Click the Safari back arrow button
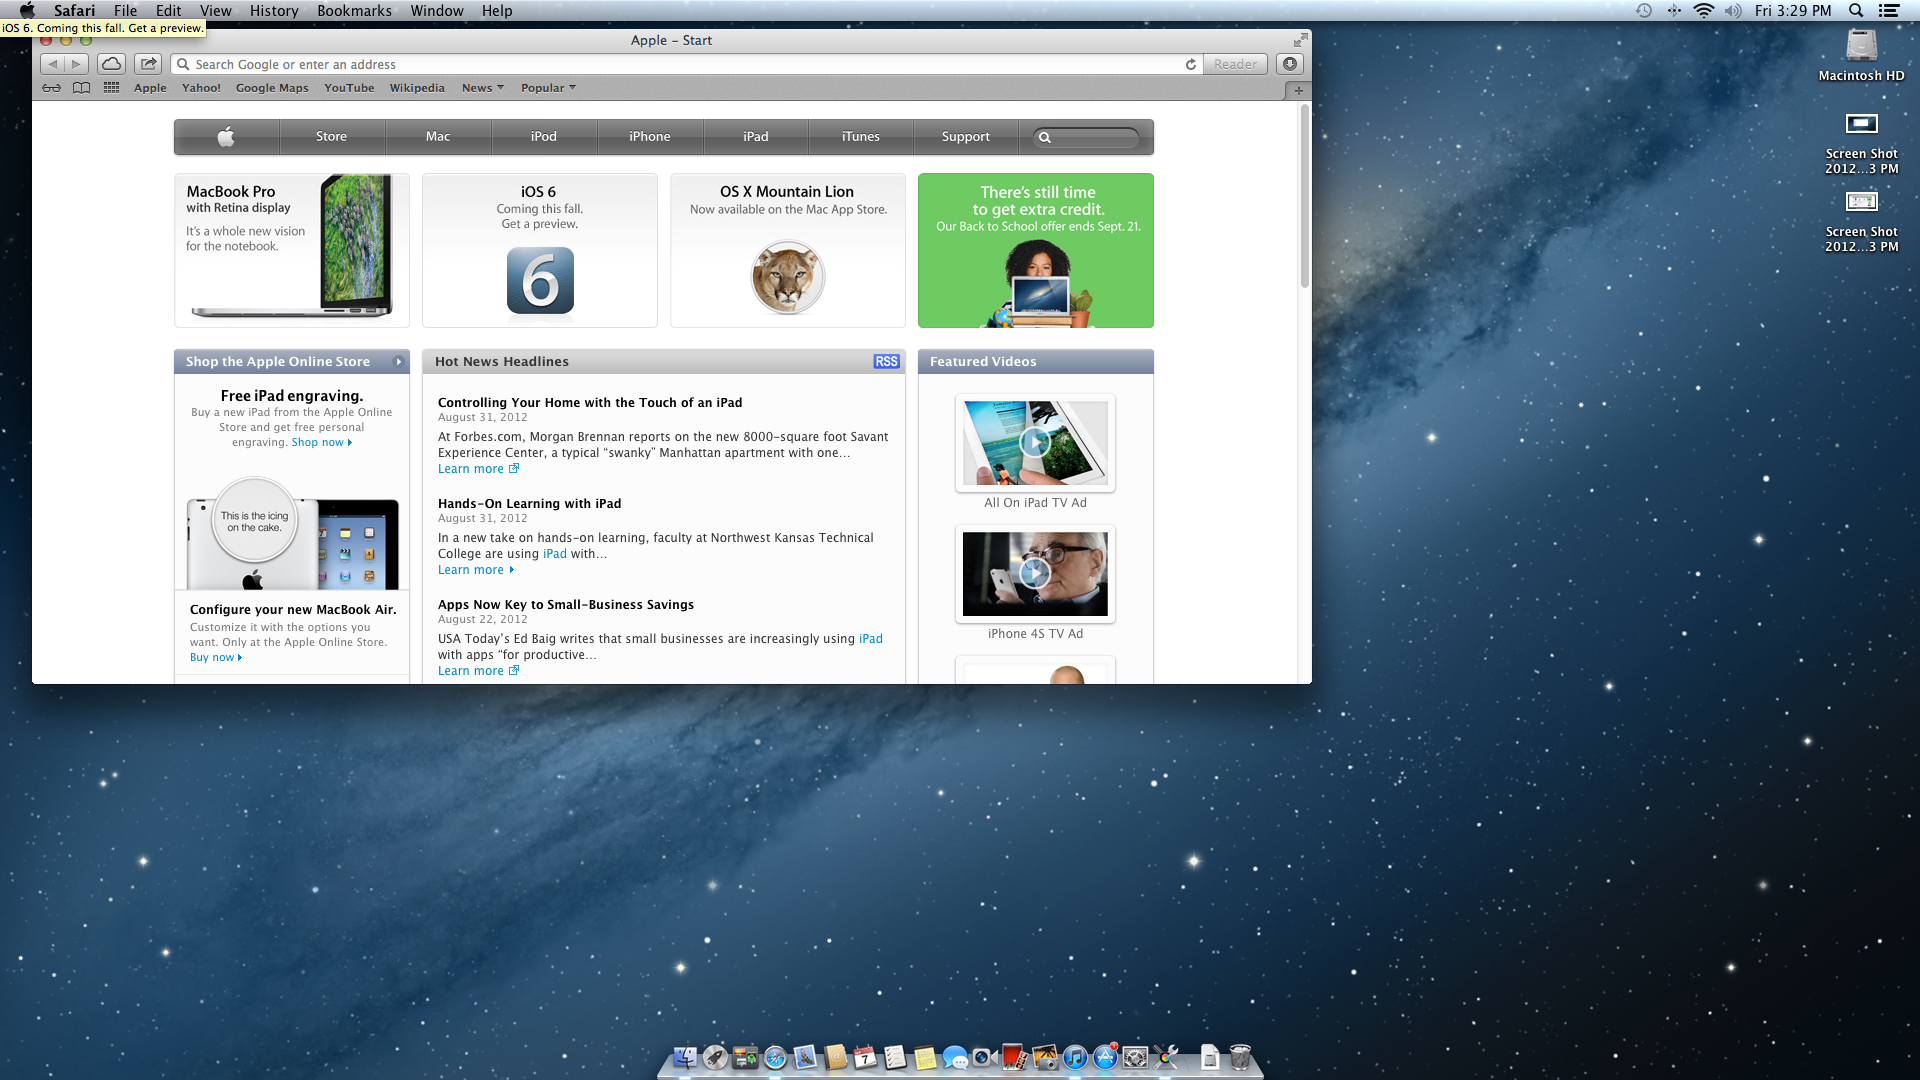 click(52, 64)
